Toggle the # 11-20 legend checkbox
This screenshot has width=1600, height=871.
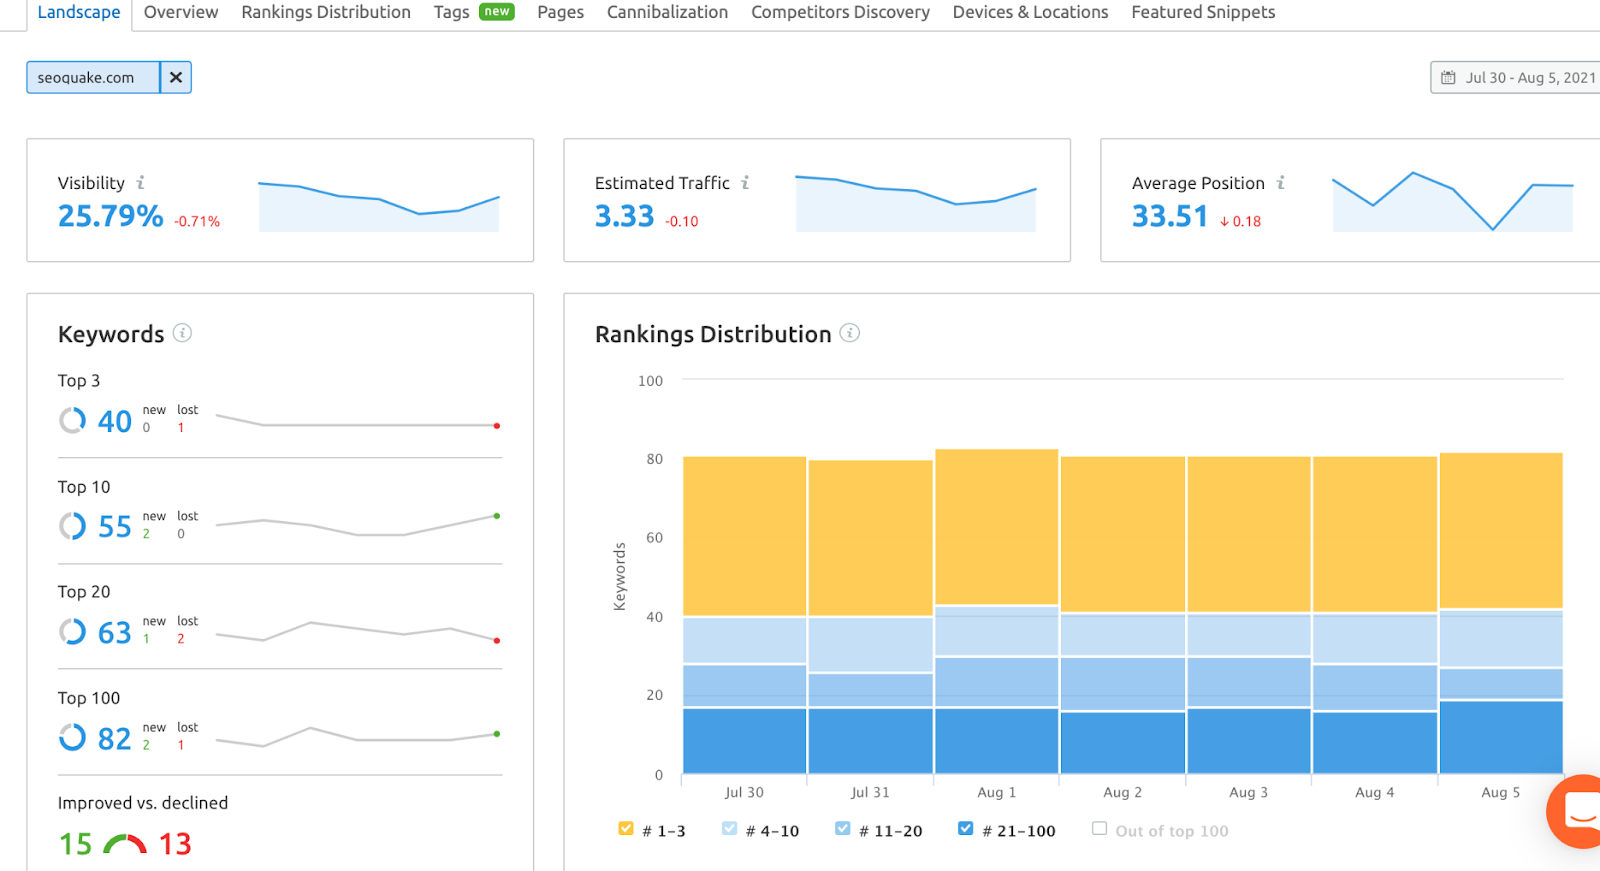point(842,828)
